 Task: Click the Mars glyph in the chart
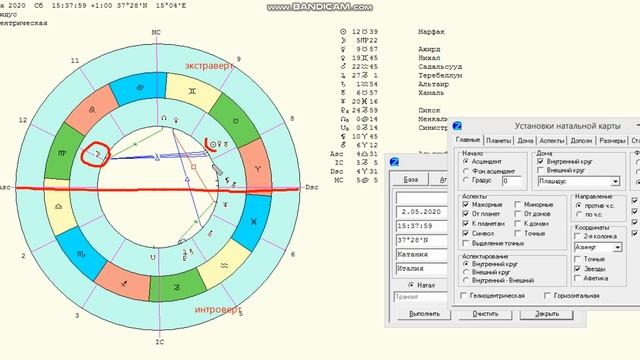pyautogui.click(x=210, y=233)
